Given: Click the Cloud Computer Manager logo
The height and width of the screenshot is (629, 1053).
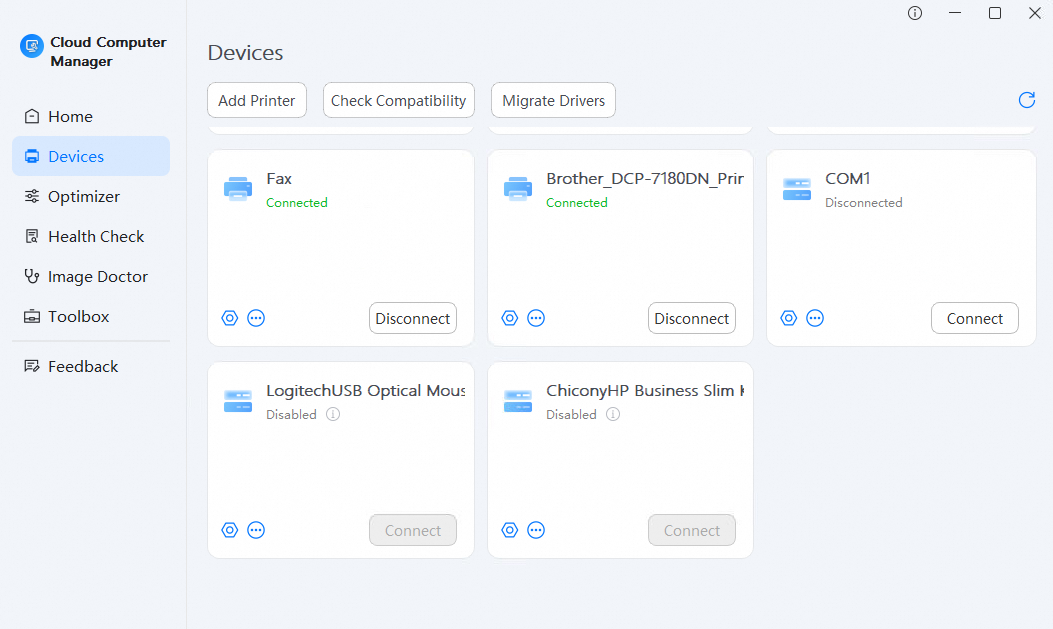Looking at the screenshot, I should click(30, 46).
